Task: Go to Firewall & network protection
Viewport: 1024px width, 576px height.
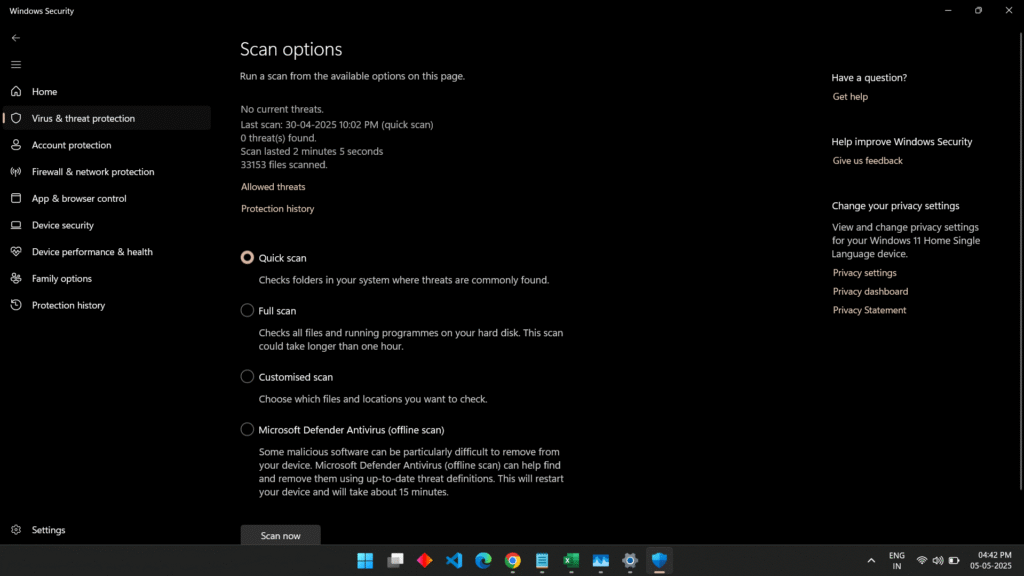Action: click(x=93, y=172)
